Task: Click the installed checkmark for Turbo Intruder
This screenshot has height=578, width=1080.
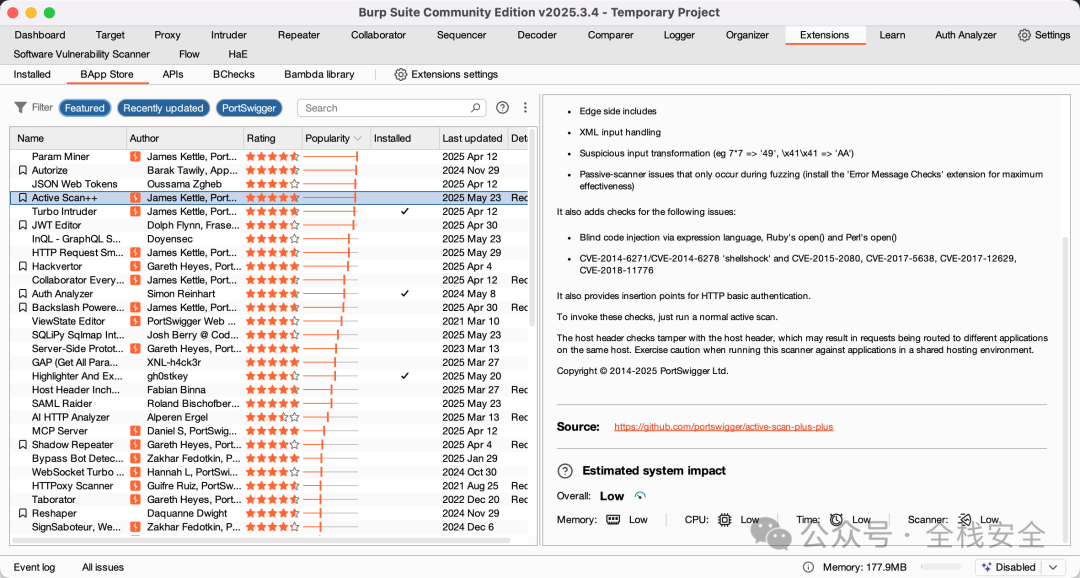Action: click(x=405, y=211)
